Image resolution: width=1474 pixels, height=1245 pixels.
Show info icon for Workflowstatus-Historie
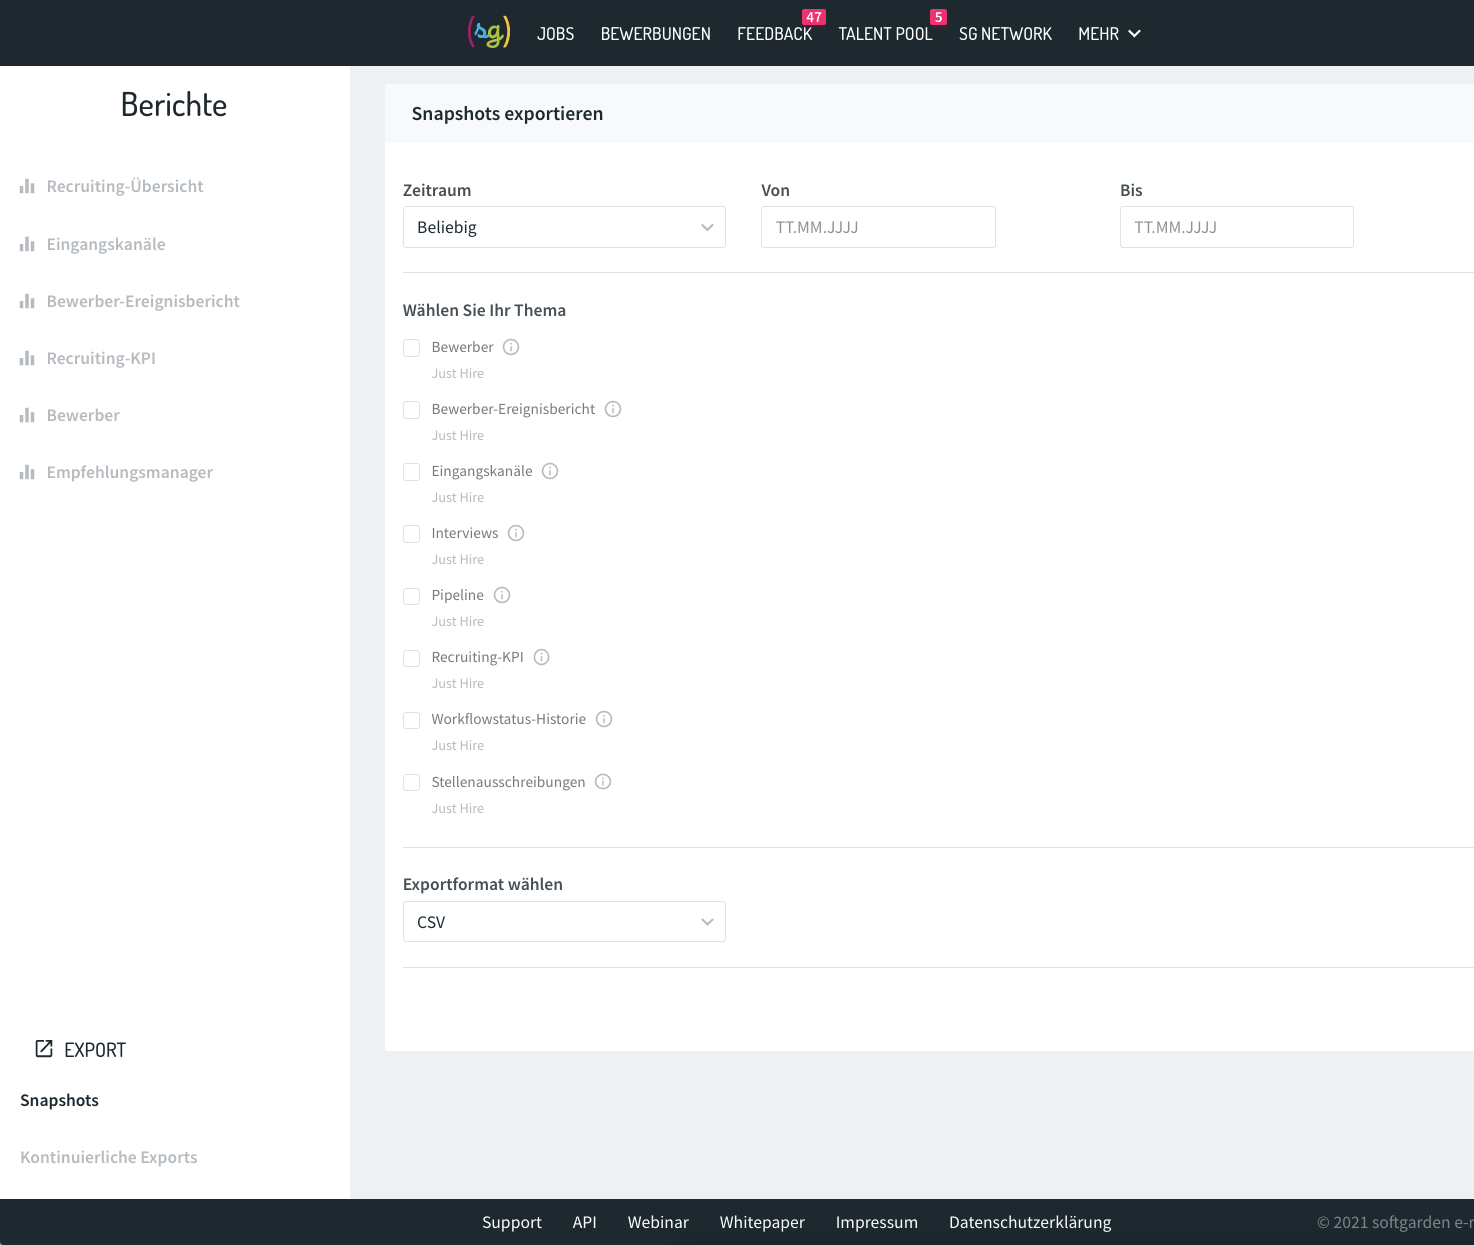tap(604, 719)
